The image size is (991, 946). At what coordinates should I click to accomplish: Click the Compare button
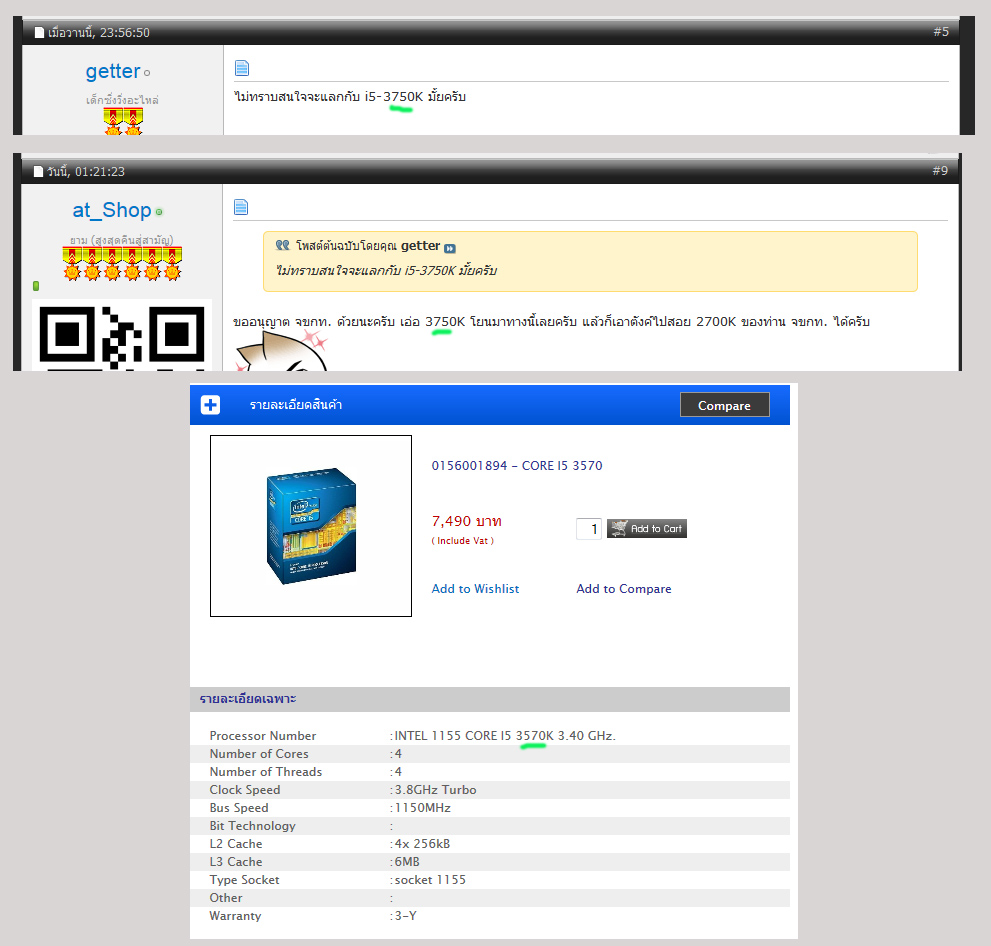coord(724,405)
